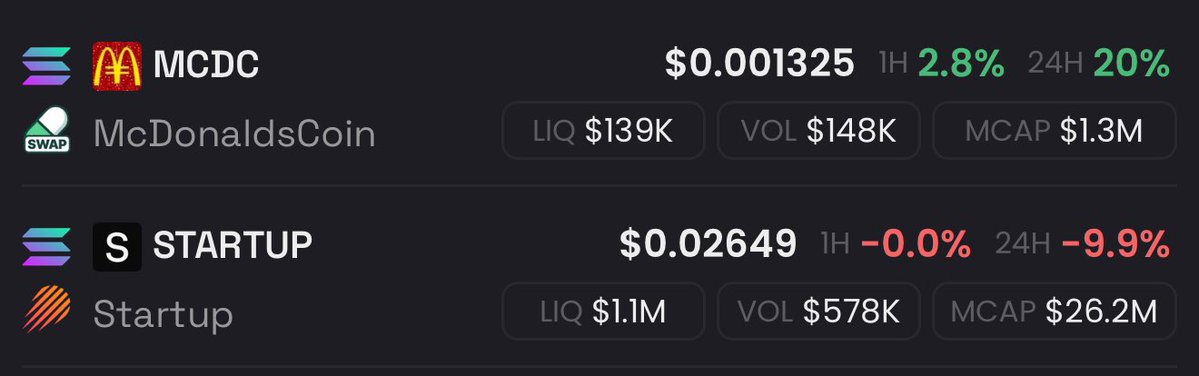Viewport: 1199px width, 376px height.
Task: Click the MCDC LIQ $139K box
Action: pyautogui.click(x=603, y=131)
